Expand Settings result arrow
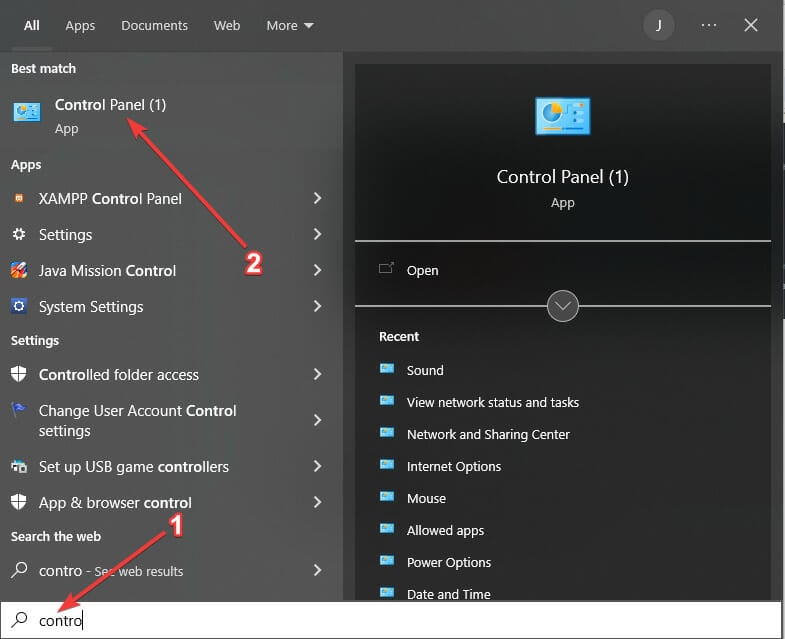This screenshot has width=785, height=639. point(317,234)
